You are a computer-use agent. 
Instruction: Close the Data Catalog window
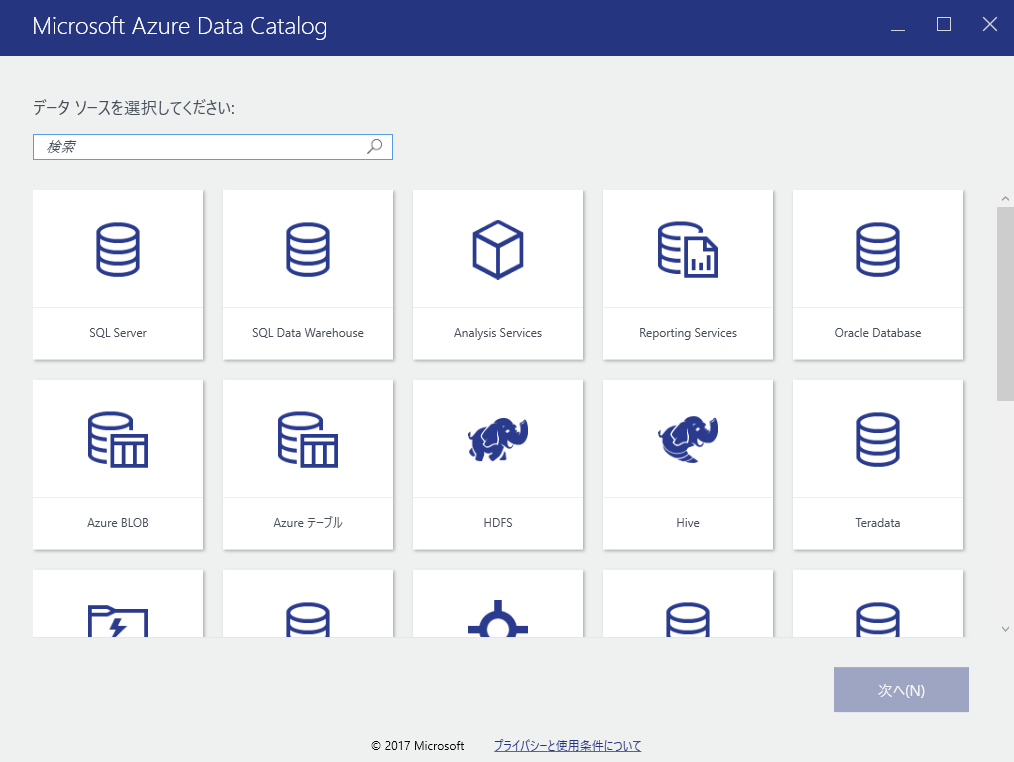989,25
